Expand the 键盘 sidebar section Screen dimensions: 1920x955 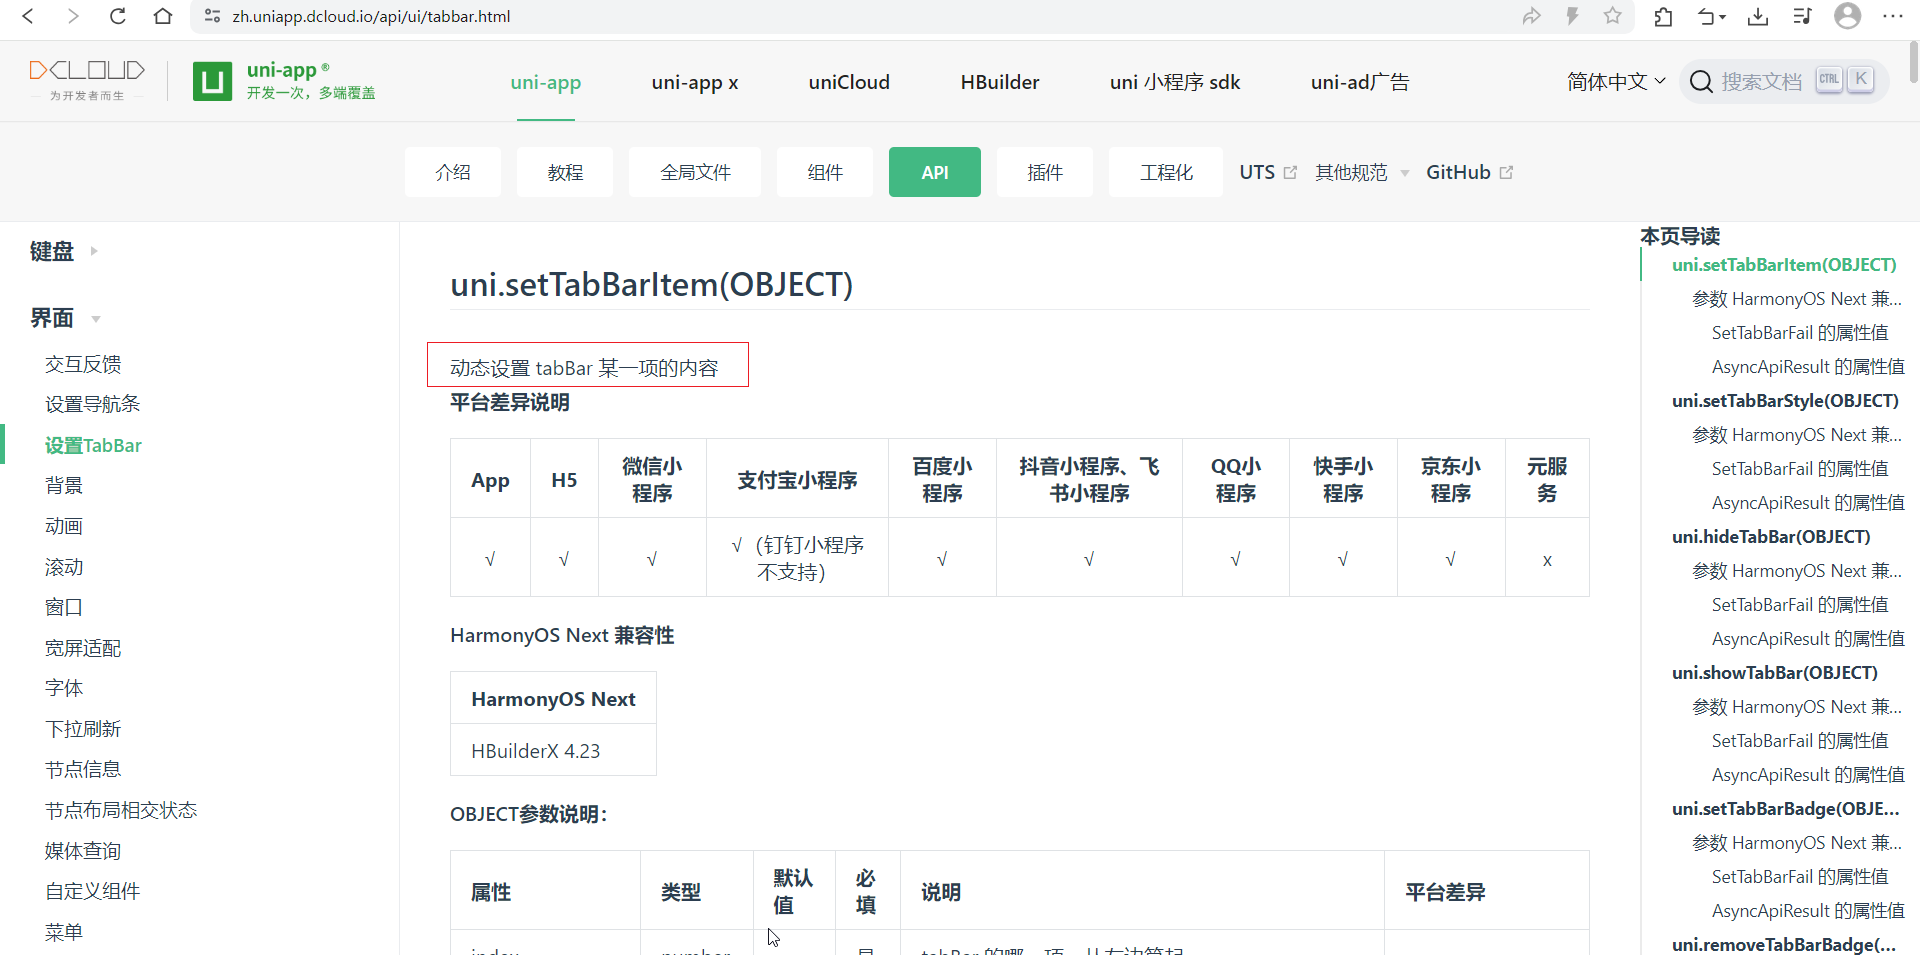[63, 251]
